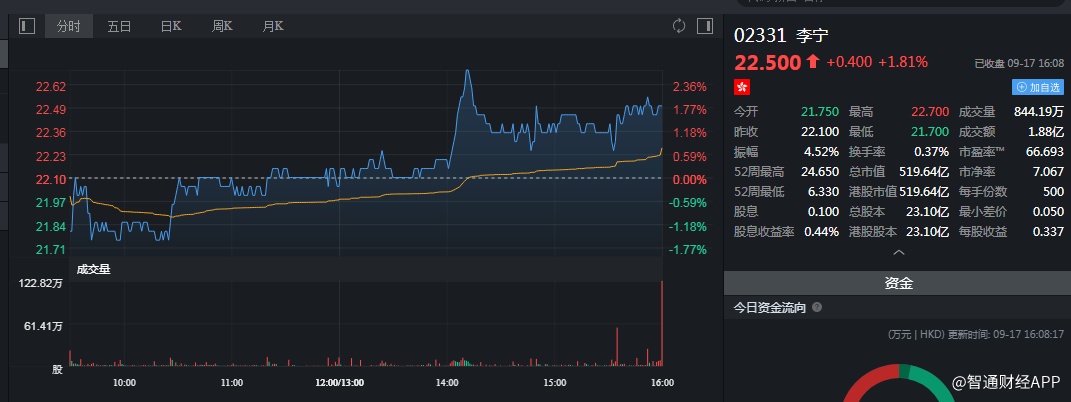Open the 周K weekly candlestick tab
Screen dimensions: 1071x402
[x=222, y=26]
